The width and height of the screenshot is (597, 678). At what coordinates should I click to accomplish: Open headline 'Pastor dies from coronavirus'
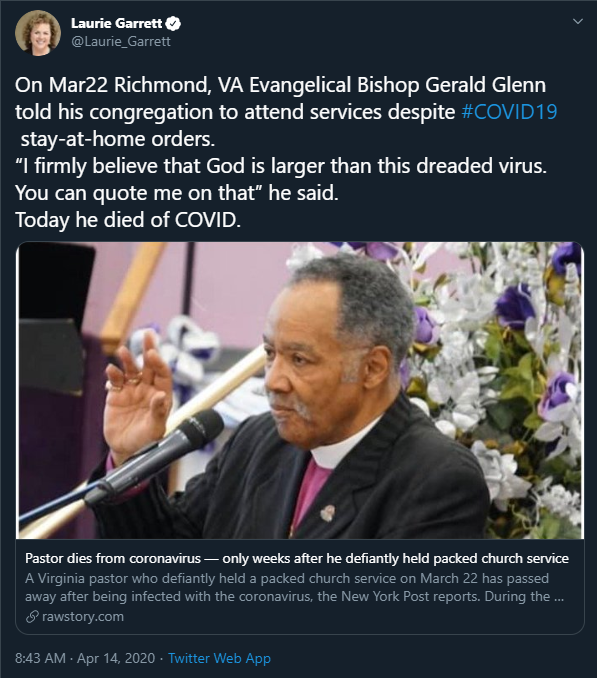297,558
